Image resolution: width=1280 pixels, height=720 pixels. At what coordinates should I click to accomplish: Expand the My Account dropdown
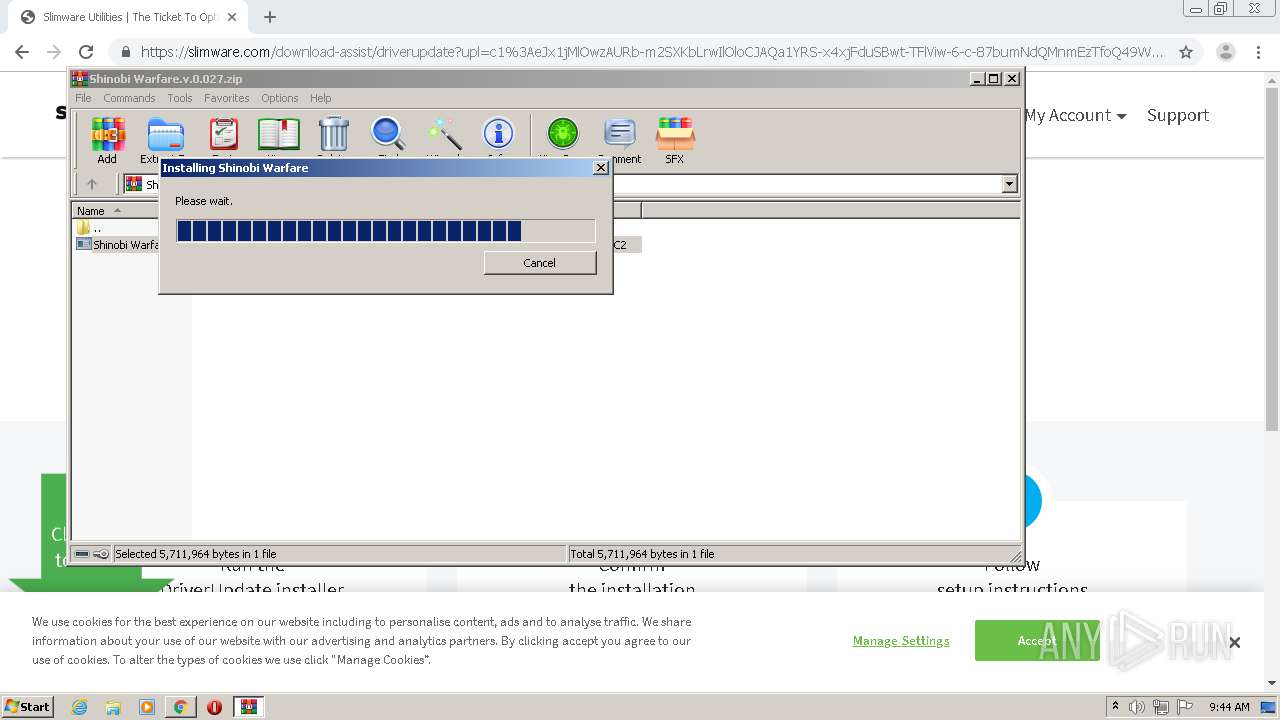(x=1075, y=115)
